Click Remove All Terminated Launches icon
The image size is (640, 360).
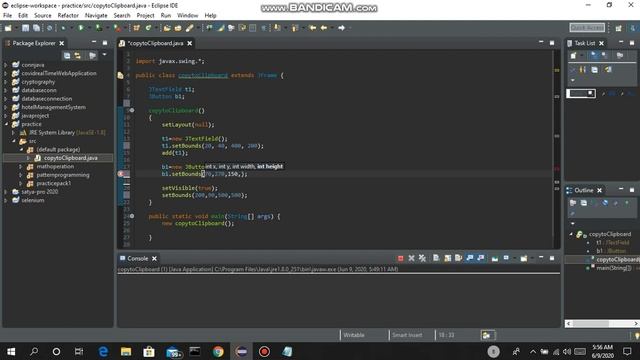tap(422, 258)
